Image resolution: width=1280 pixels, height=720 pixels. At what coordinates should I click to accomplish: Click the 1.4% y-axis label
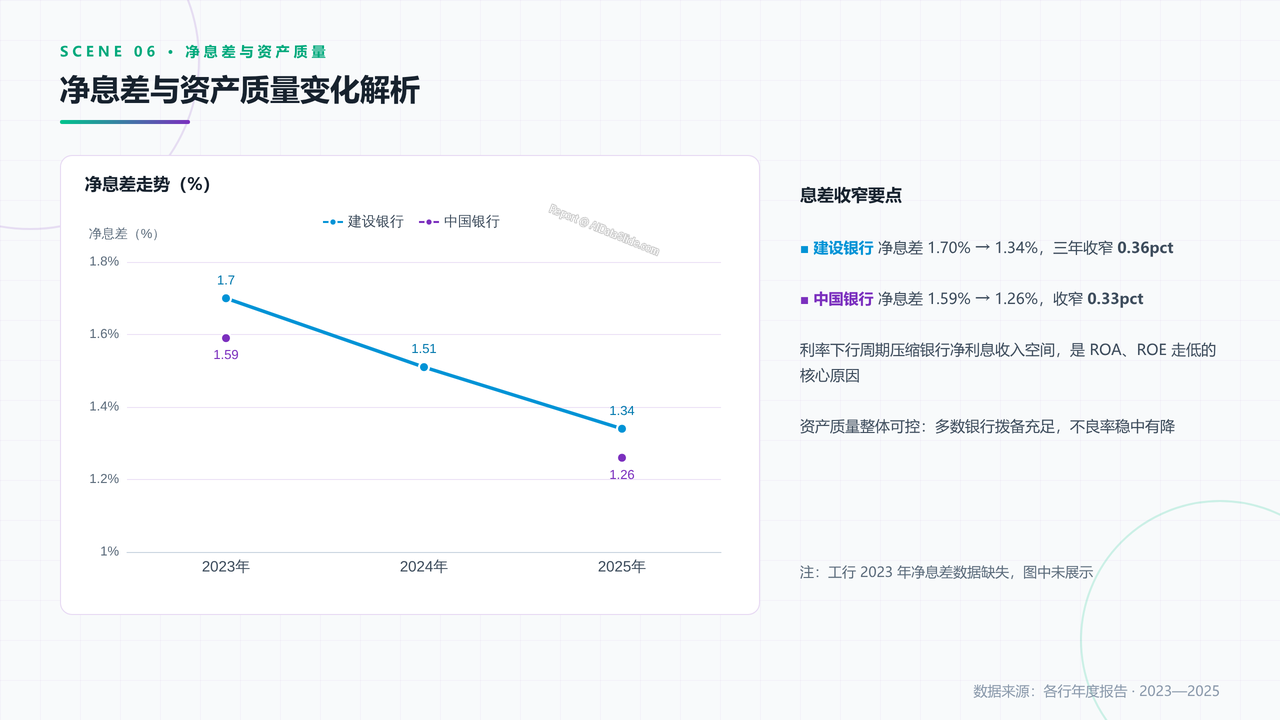click(x=104, y=406)
